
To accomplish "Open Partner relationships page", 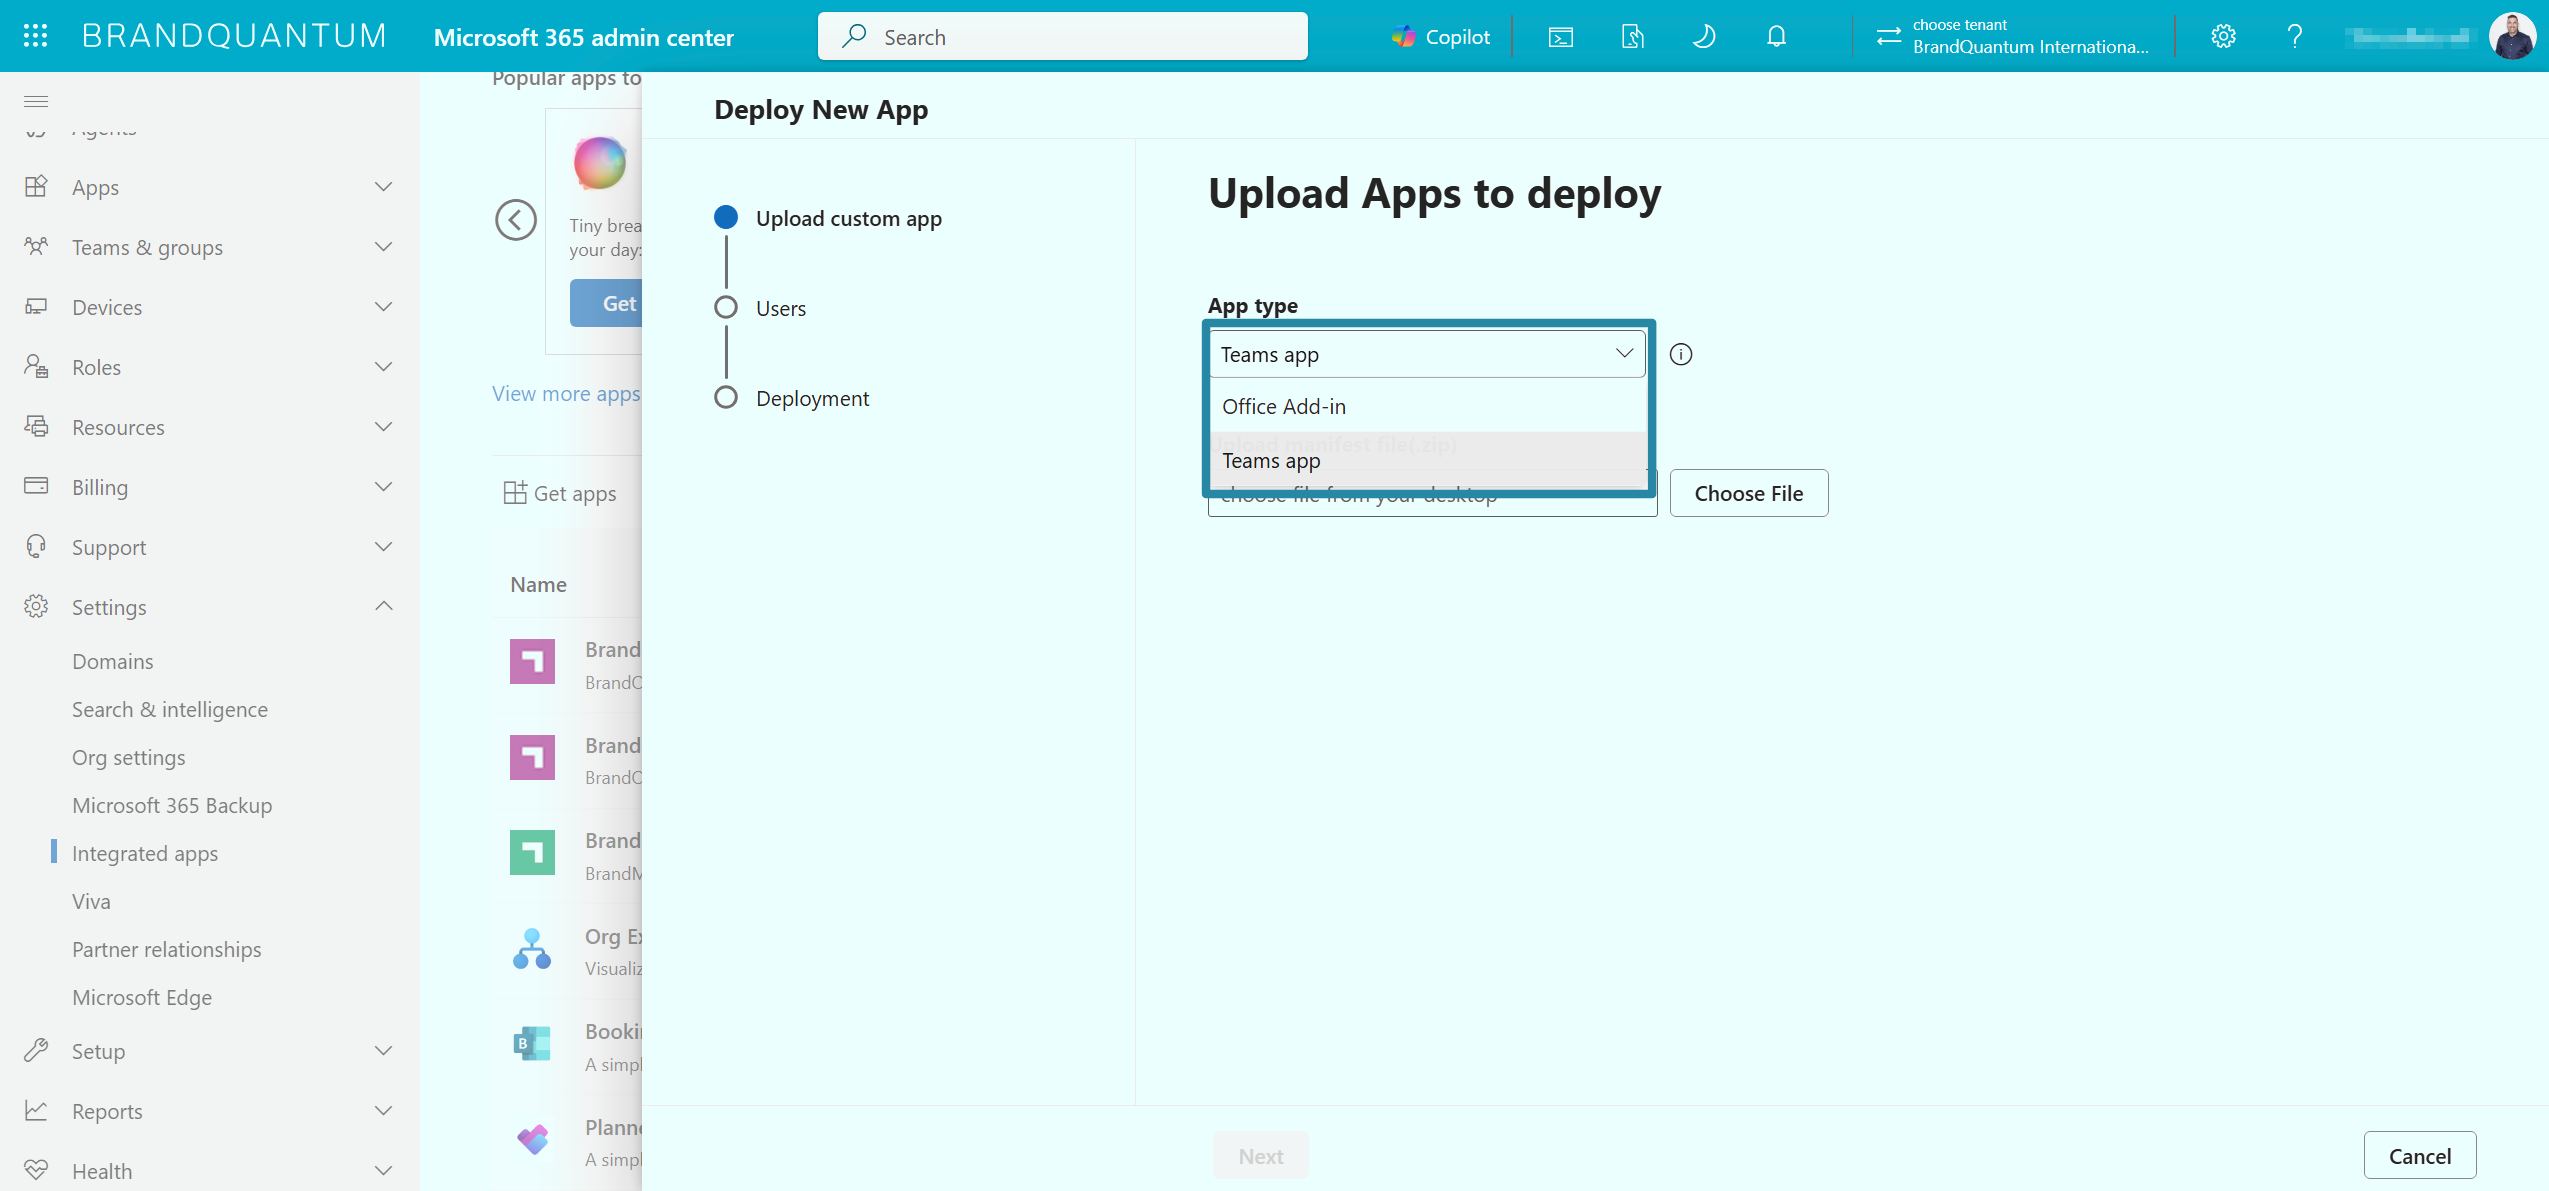I will click(167, 949).
